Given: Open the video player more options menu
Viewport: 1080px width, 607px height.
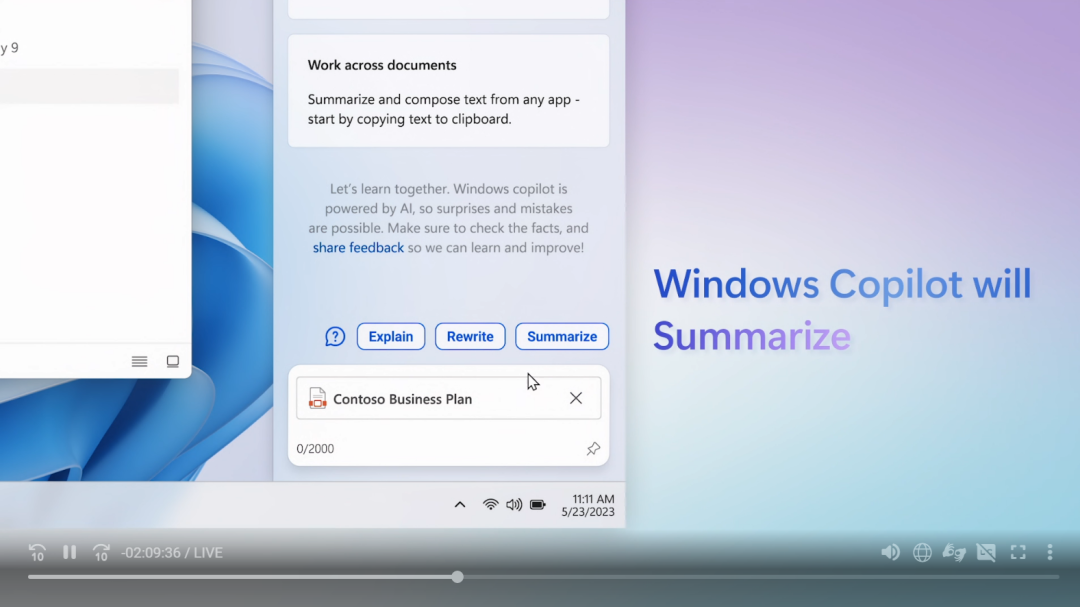Looking at the screenshot, I should coord(1050,552).
